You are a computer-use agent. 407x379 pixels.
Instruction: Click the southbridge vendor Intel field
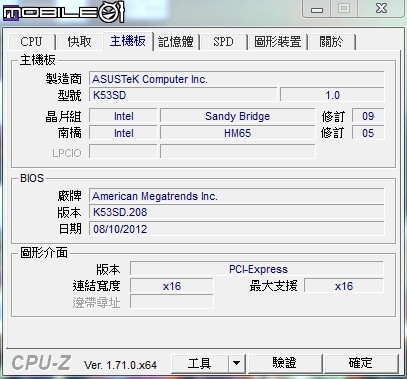pos(123,133)
